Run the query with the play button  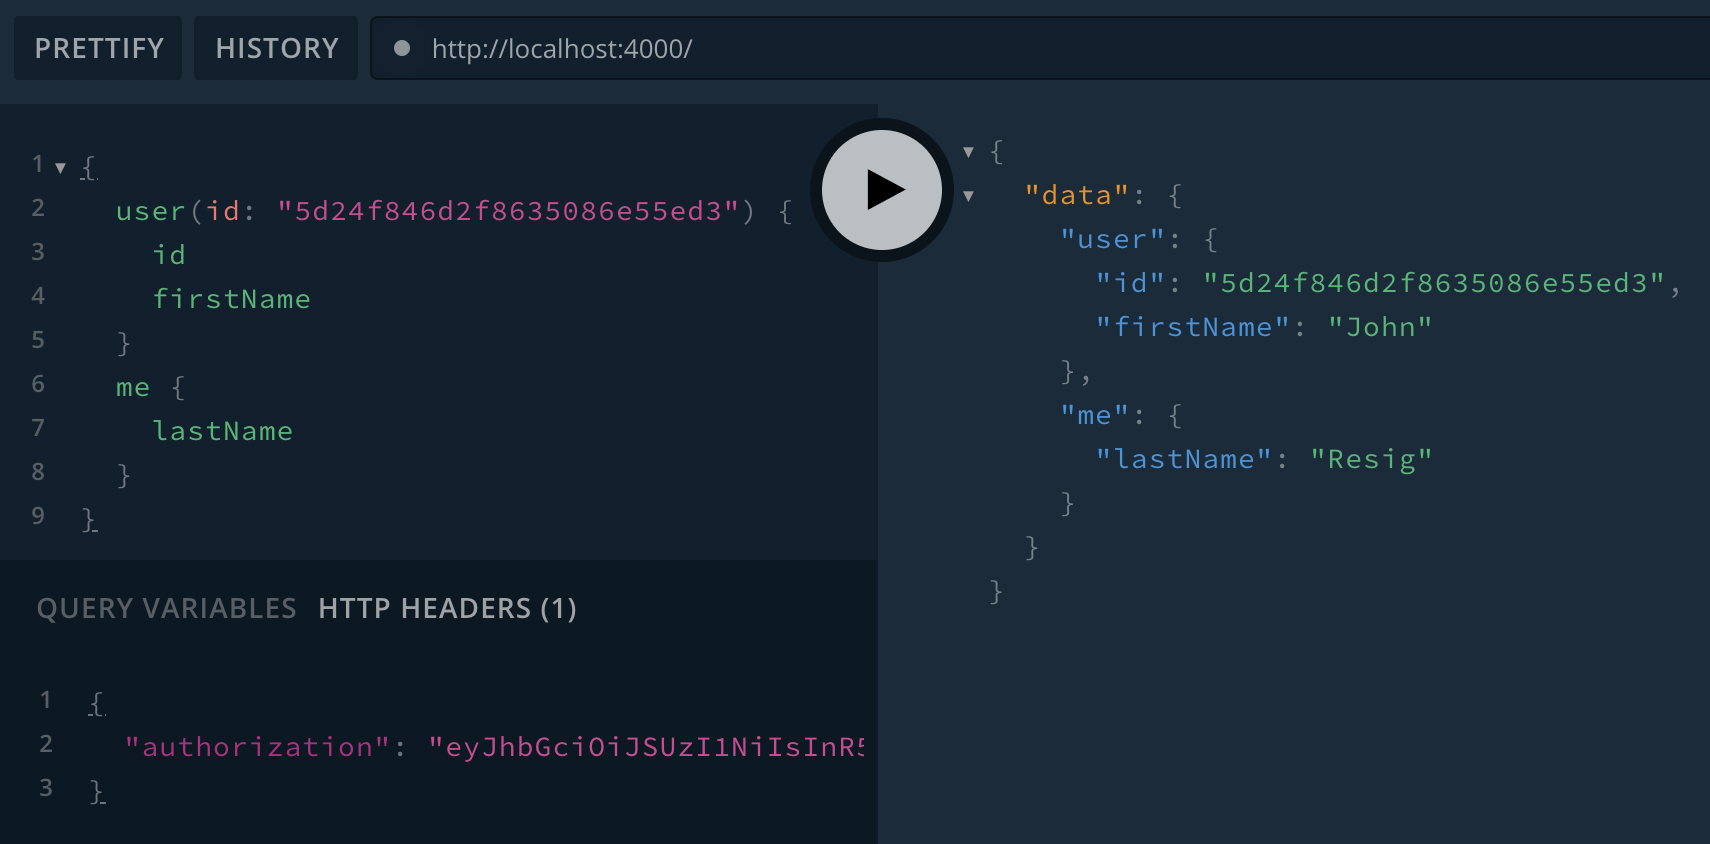[x=882, y=190]
